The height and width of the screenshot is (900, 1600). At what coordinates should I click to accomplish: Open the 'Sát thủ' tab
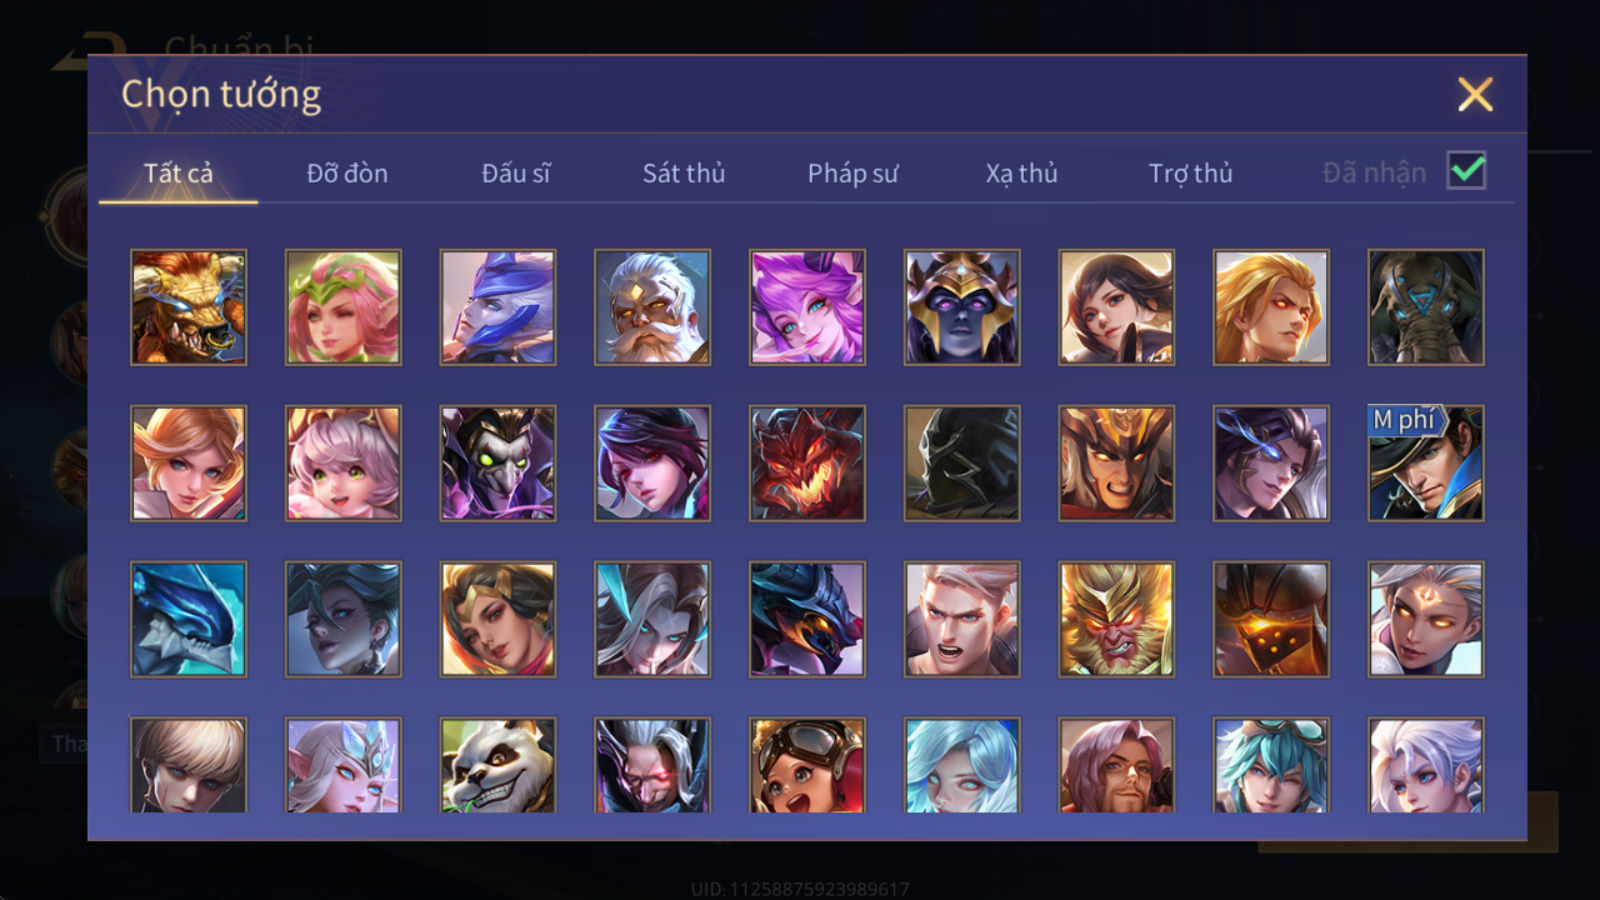(x=684, y=173)
